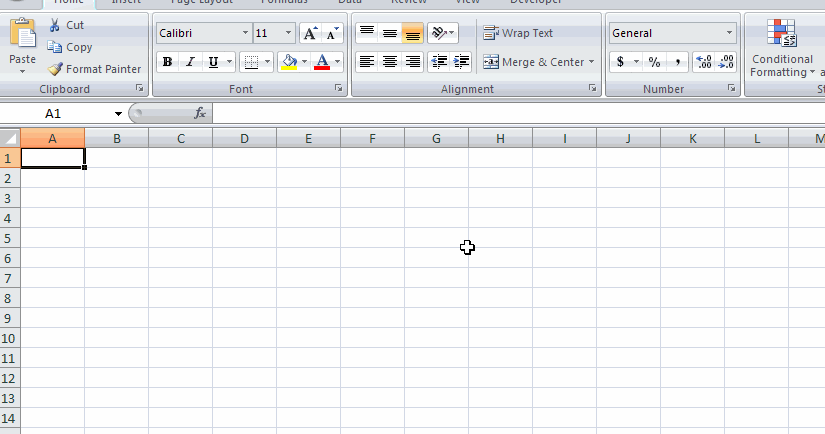The image size is (825, 434).
Task: Click the Select All corner button
Action: [x=10, y=138]
